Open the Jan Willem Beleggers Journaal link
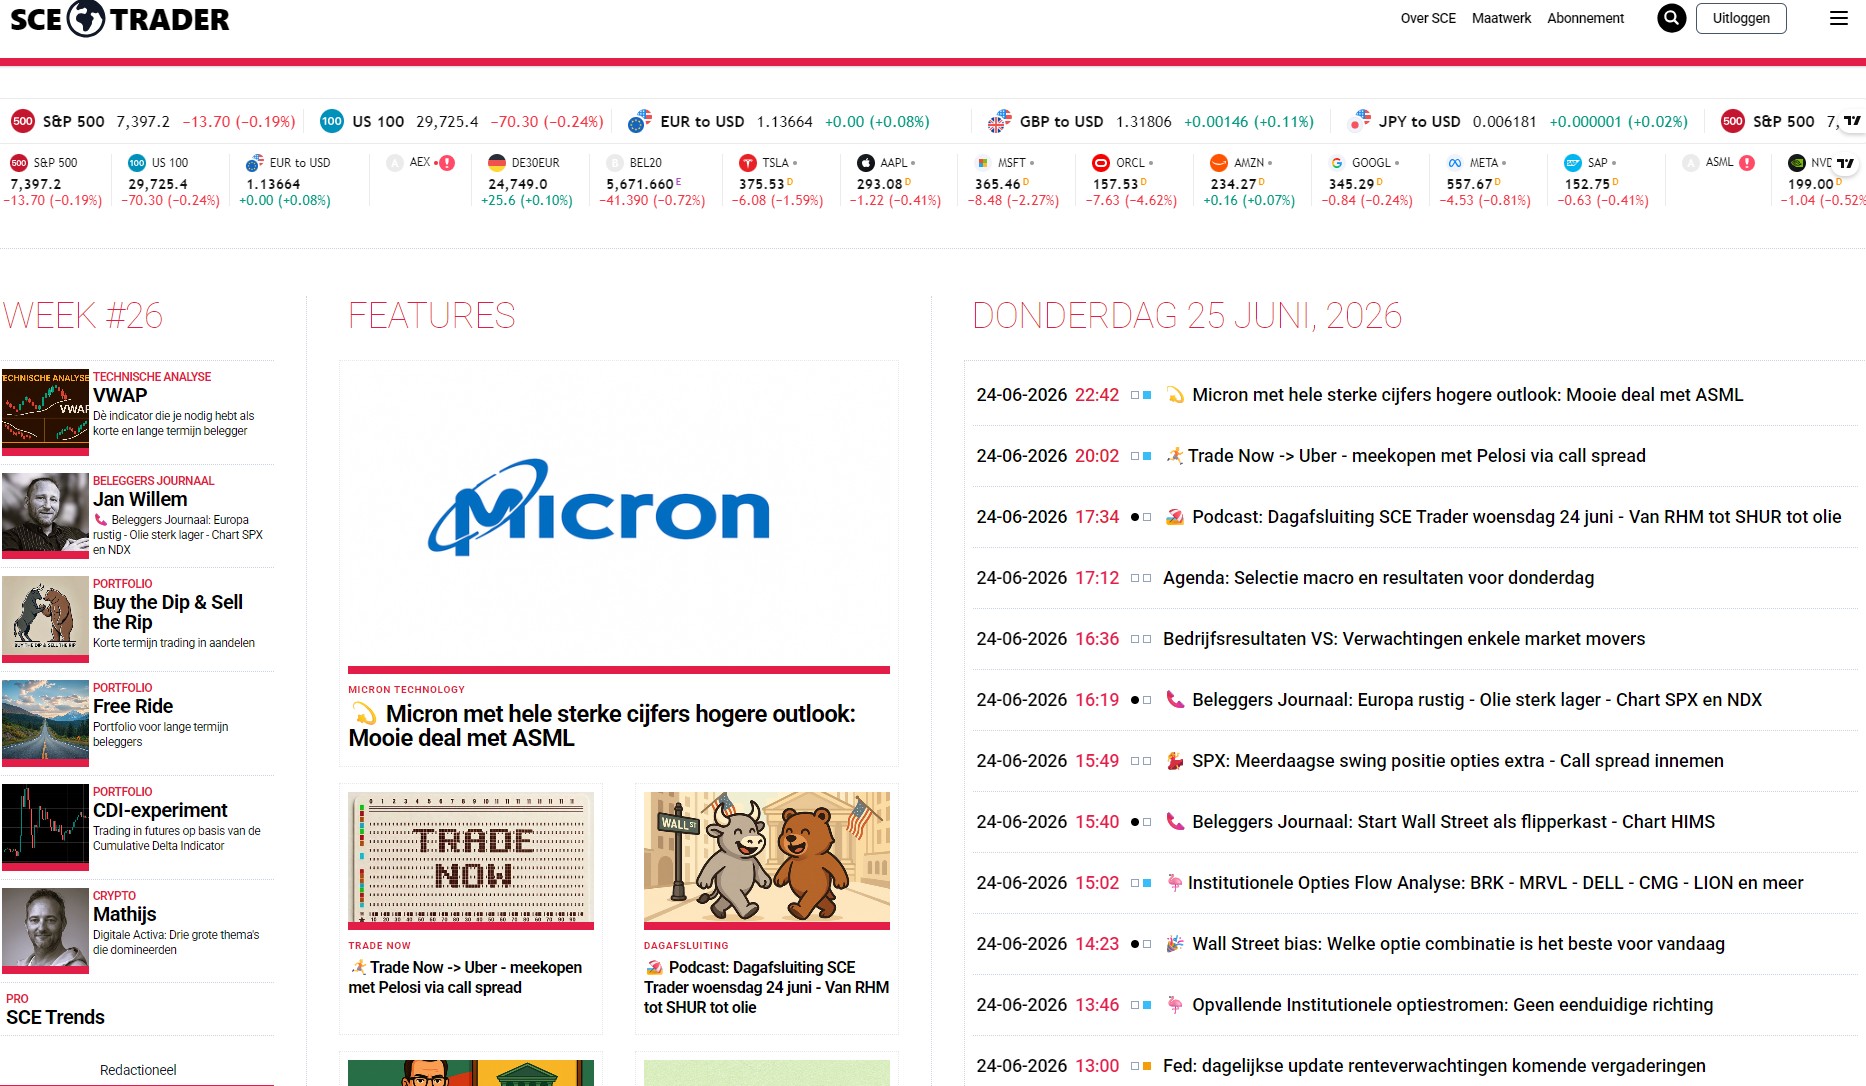Viewport: 1866px width, 1086px height. pyautogui.click(x=140, y=499)
